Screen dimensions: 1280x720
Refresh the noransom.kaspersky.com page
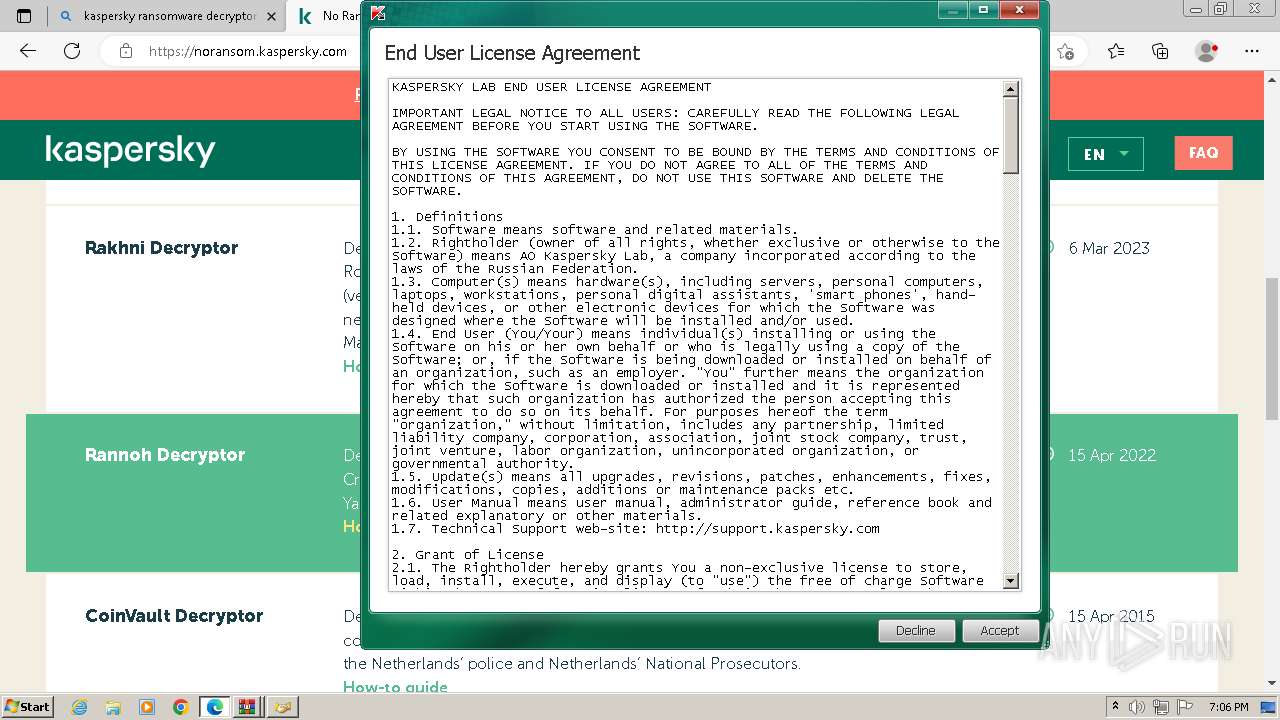[x=72, y=51]
